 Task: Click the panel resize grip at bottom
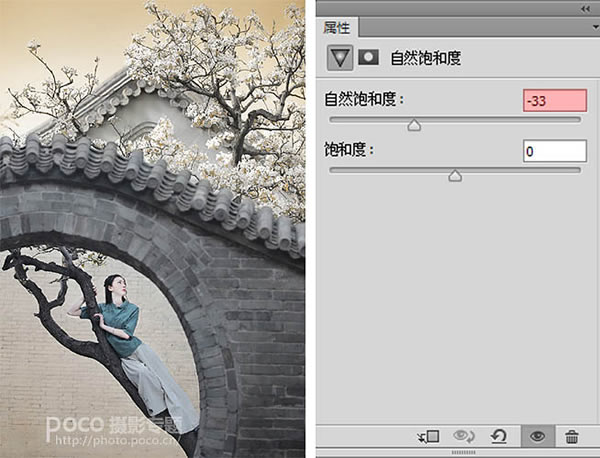click(463, 453)
